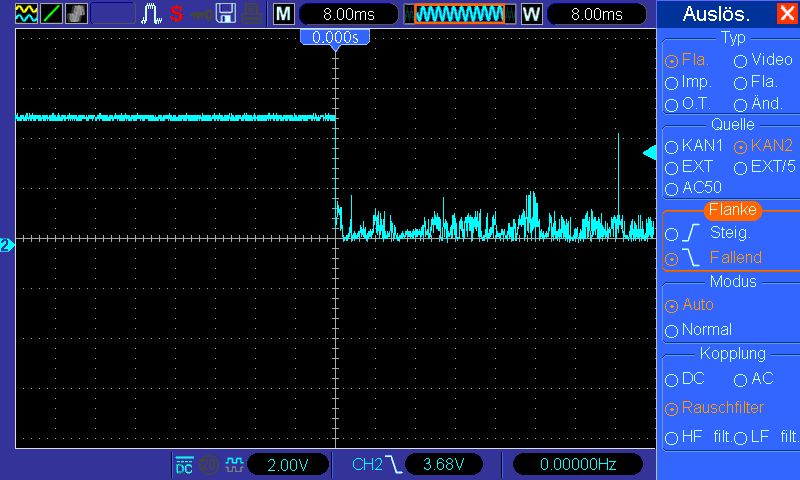The image size is (800, 480).
Task: Select the Video trigger type
Action: 741,60
